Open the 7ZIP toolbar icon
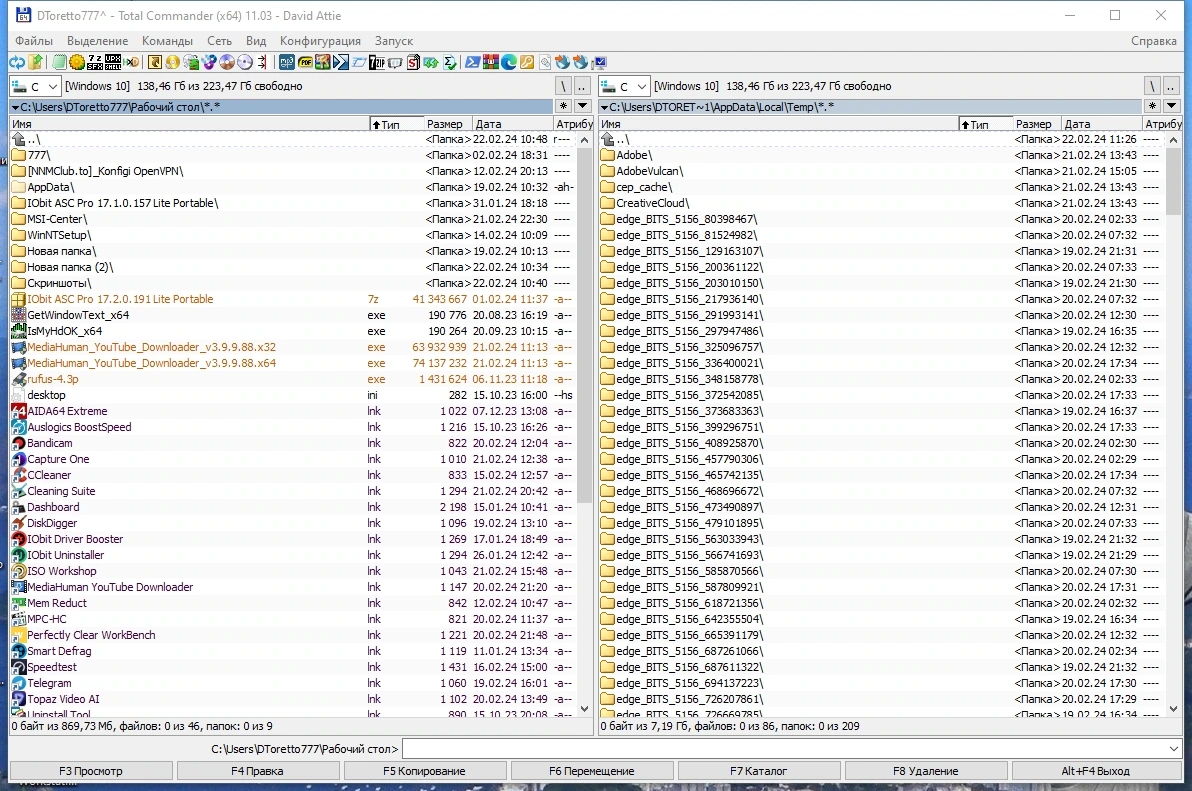Screen dimensions: 1192x791 coord(376,62)
